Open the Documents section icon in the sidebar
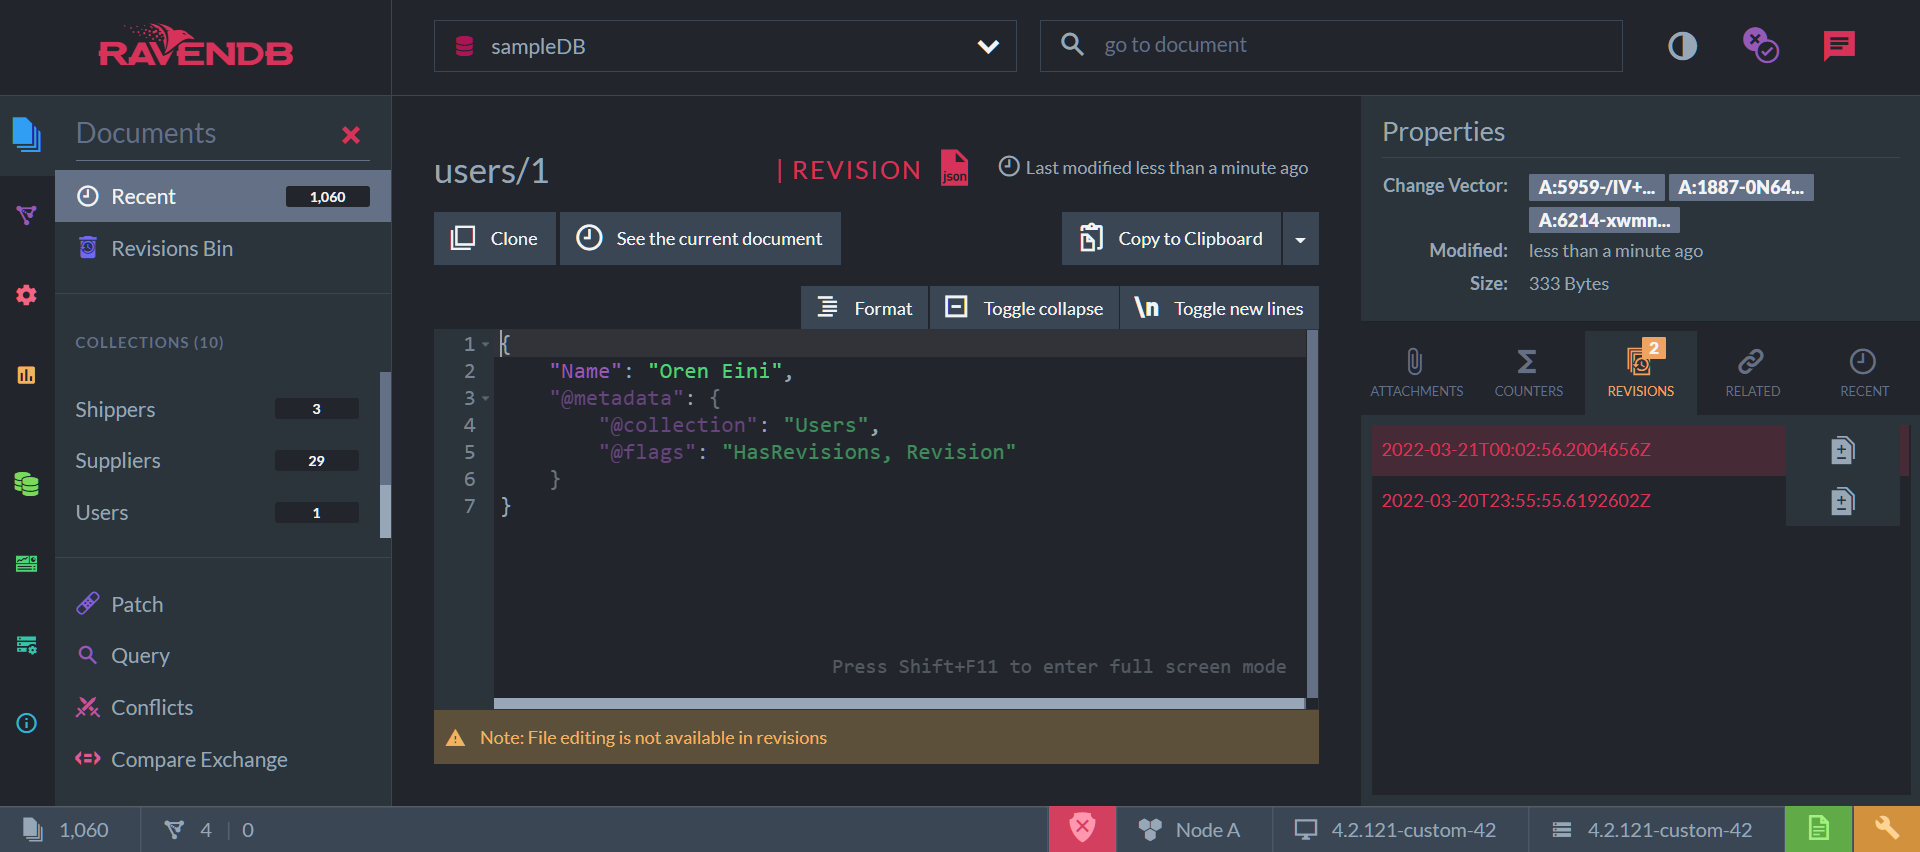1920x852 pixels. pyautogui.click(x=27, y=134)
